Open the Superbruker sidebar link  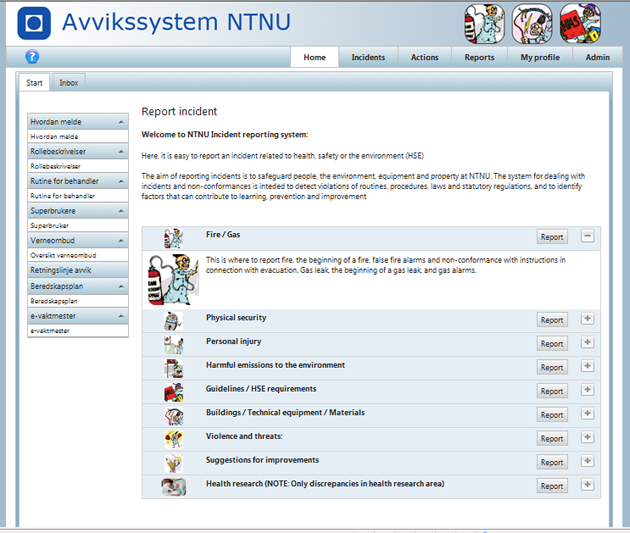click(x=78, y=226)
